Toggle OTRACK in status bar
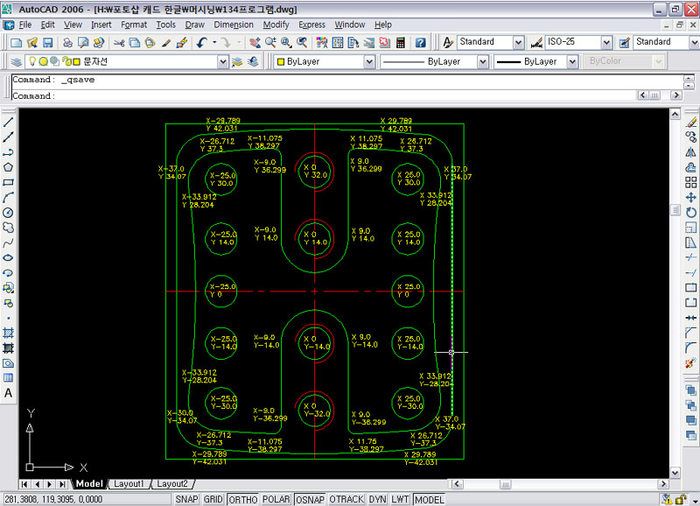Image resolution: width=700 pixels, height=506 pixels. pos(346,499)
